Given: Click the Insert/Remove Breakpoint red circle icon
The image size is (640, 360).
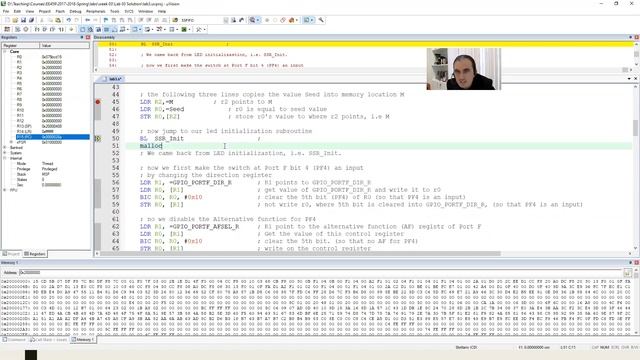Looking at the screenshot, I should pos(267,20).
